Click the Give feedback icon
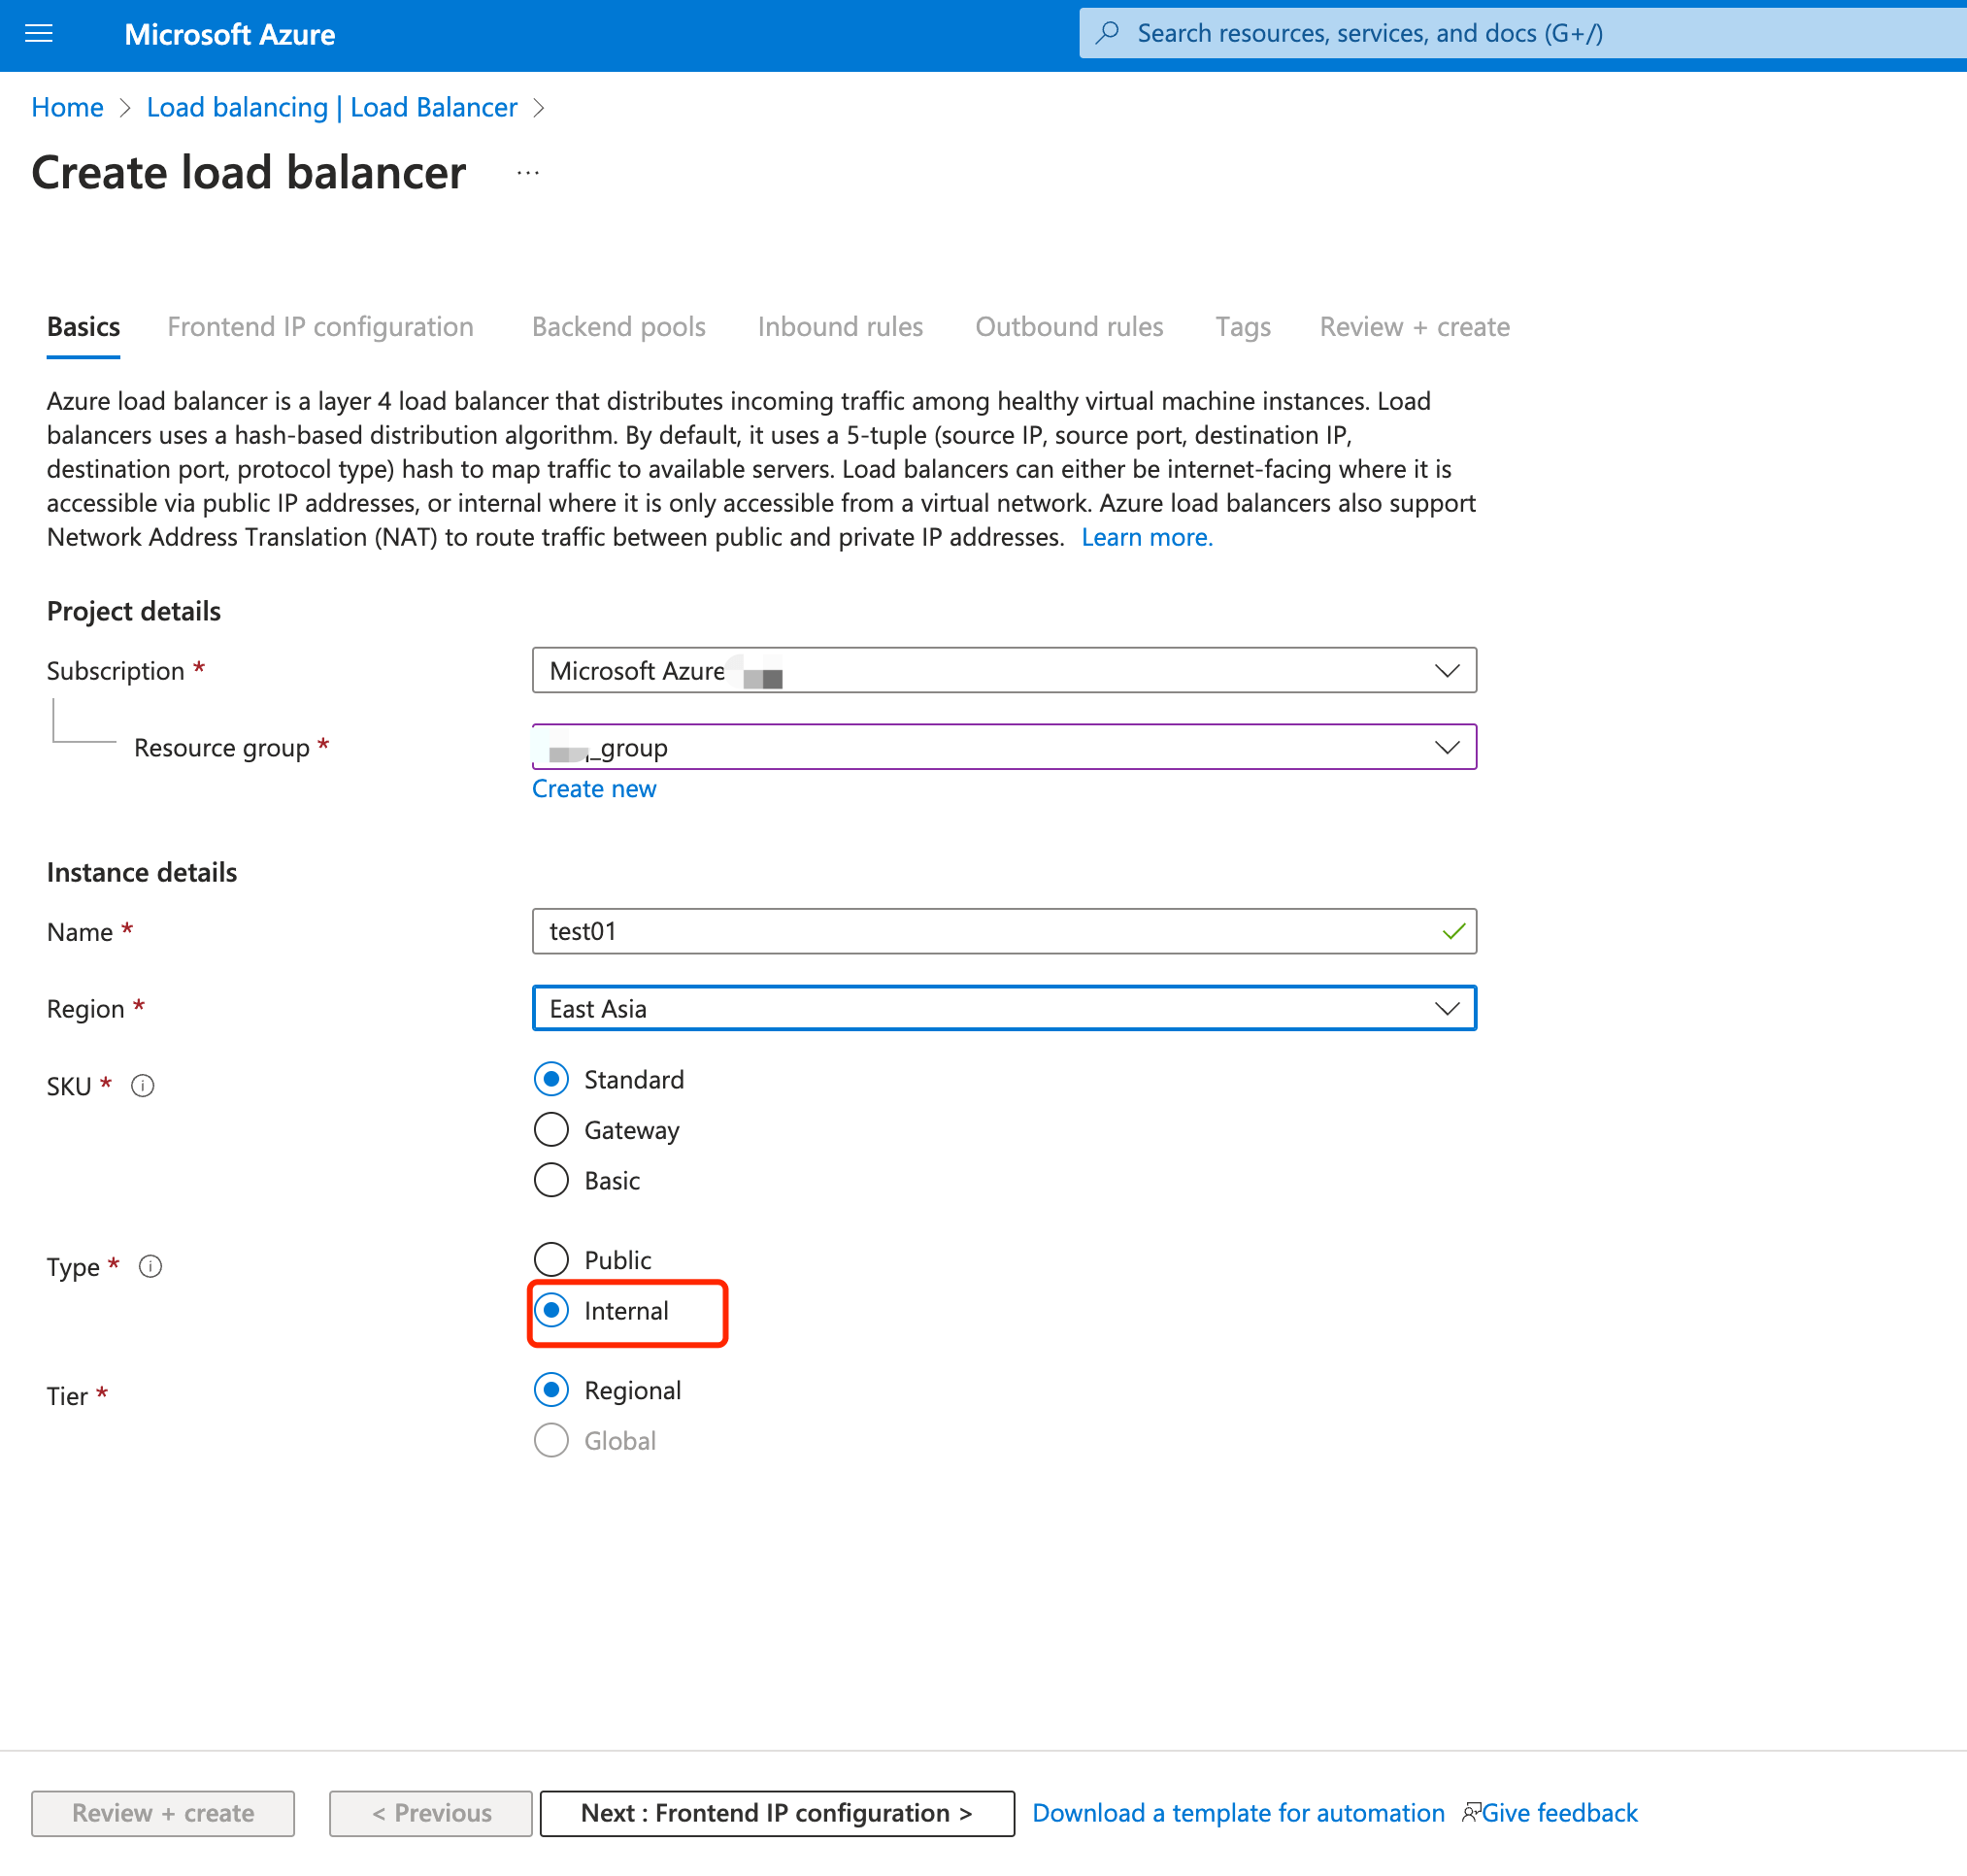The height and width of the screenshot is (1876, 1967). pos(1470,1812)
